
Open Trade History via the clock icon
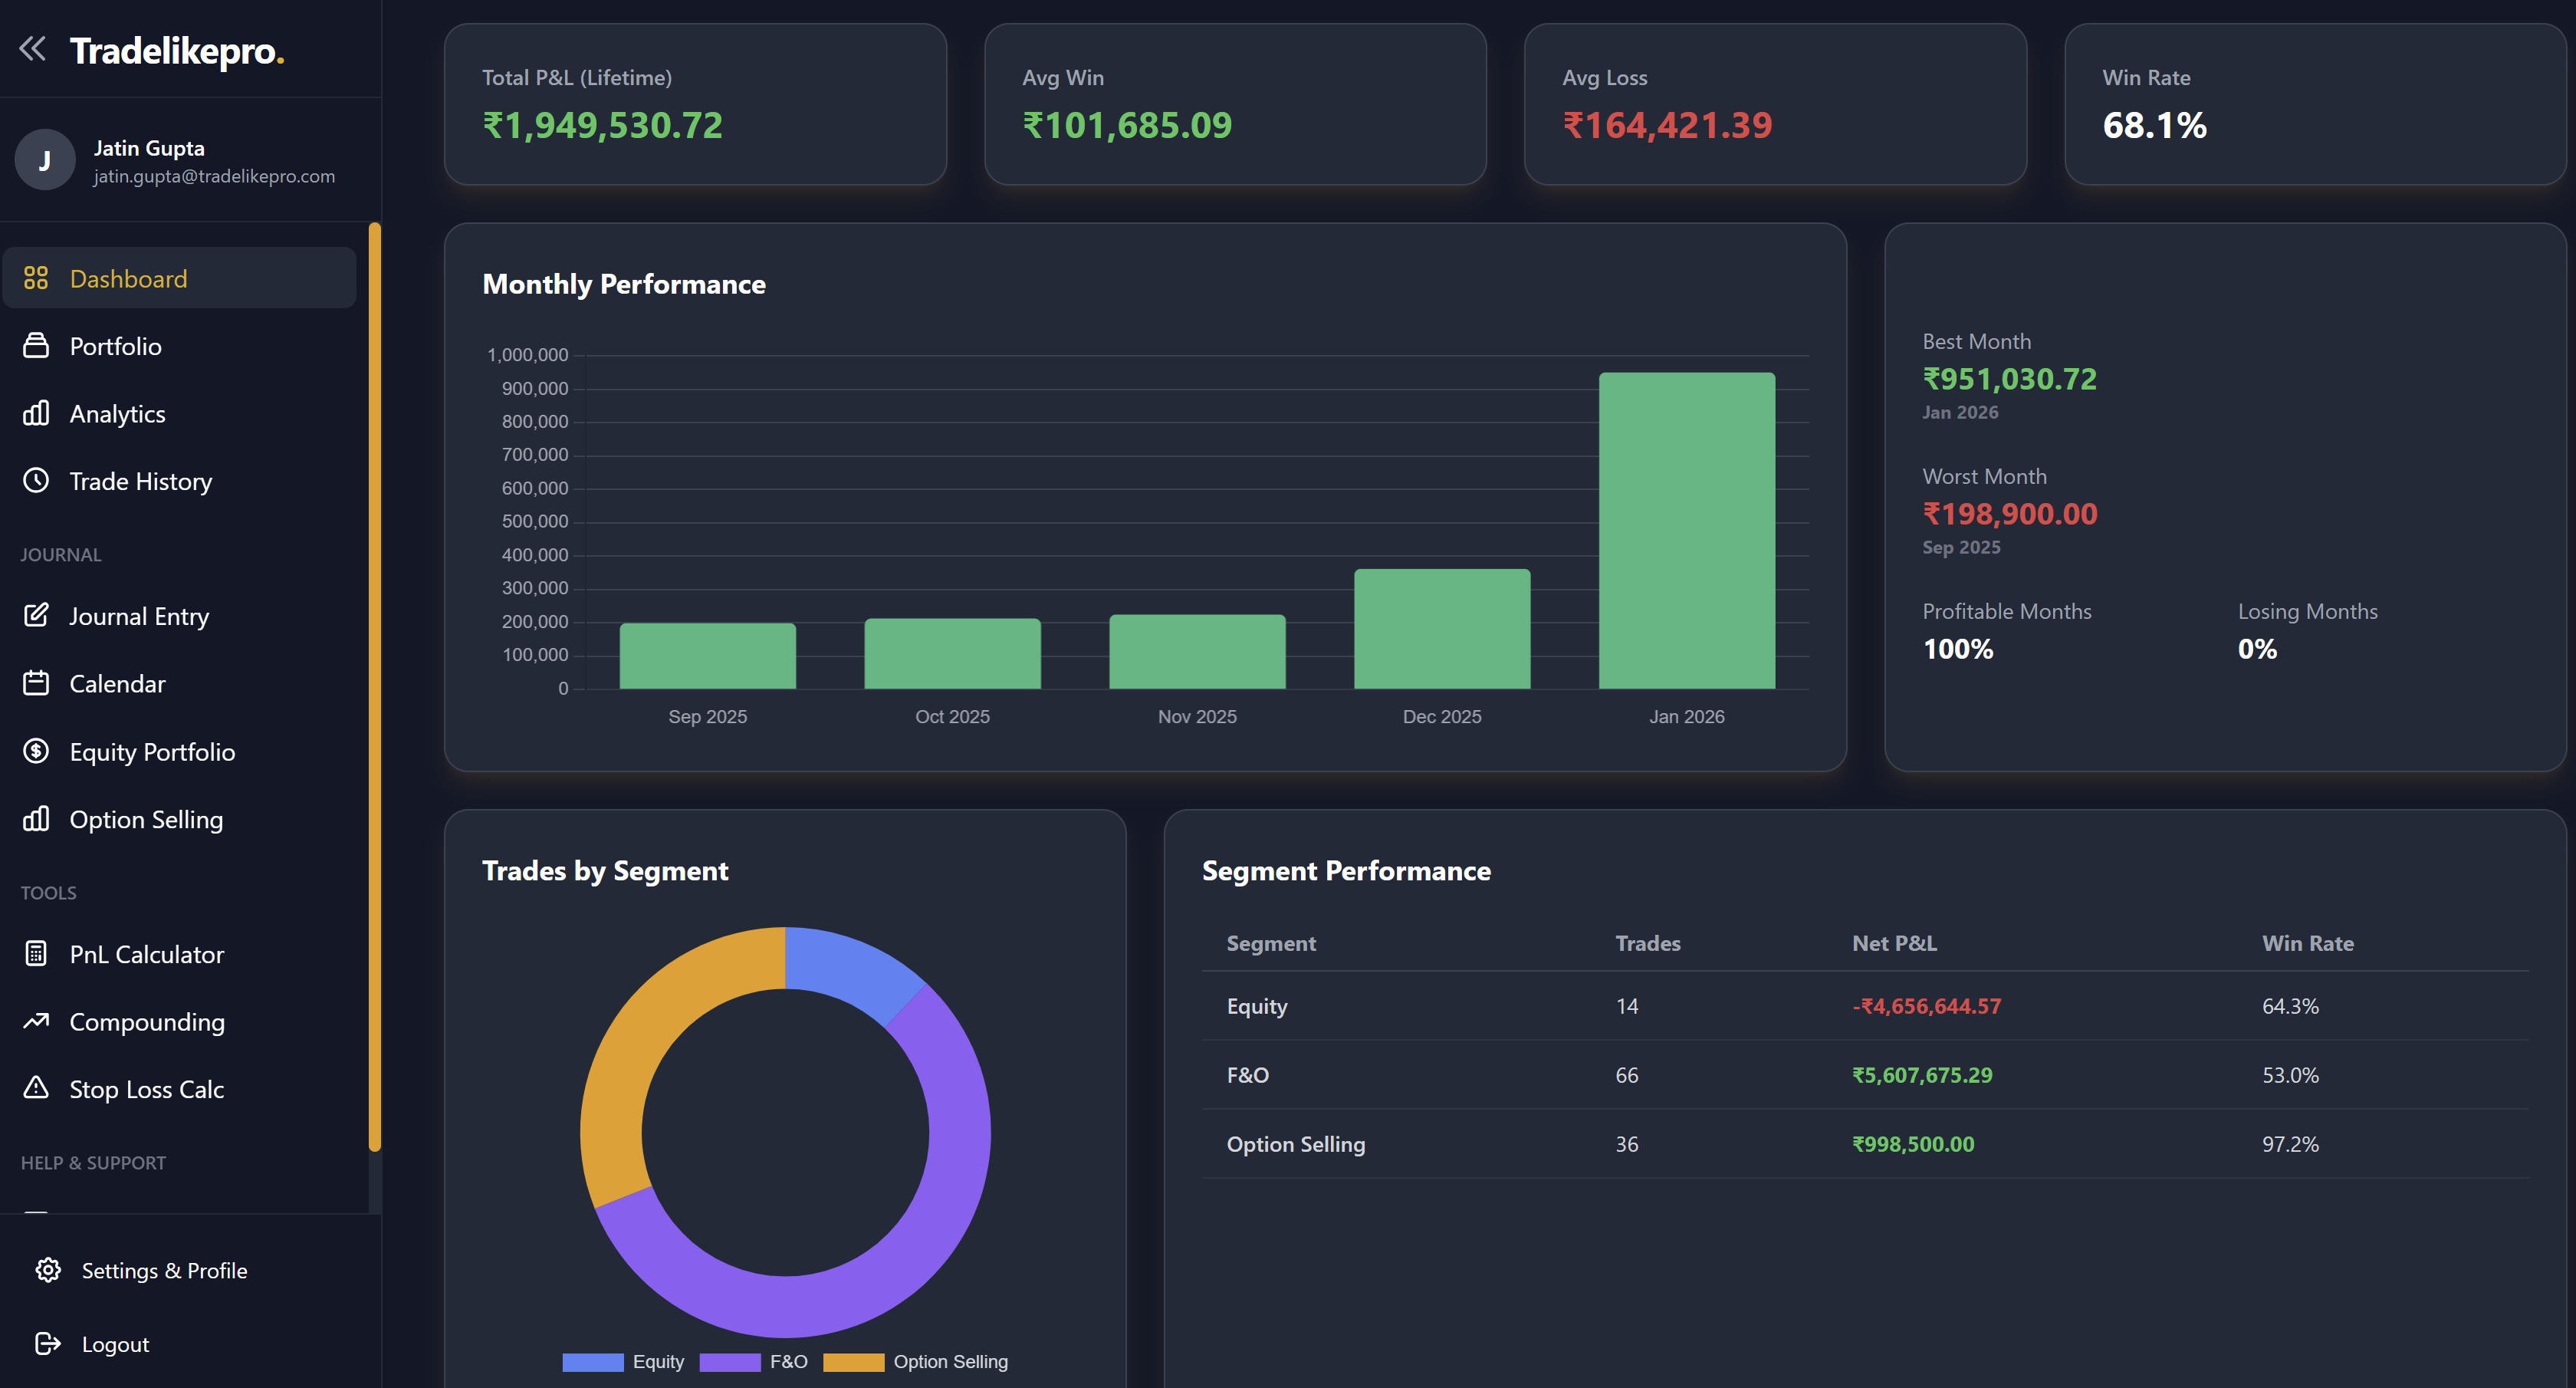[x=36, y=481]
